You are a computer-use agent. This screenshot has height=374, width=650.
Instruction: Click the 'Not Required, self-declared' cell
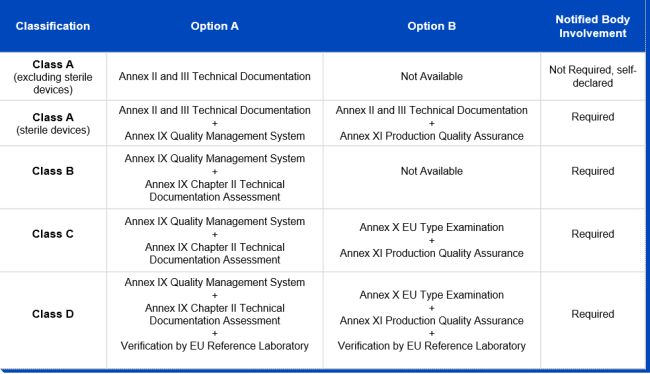(x=592, y=76)
